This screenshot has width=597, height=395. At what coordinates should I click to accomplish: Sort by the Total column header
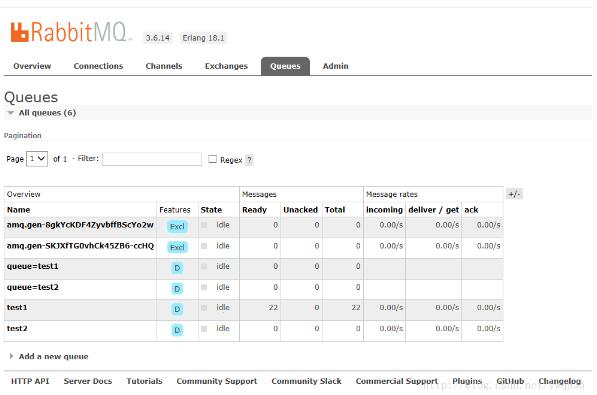pos(335,210)
